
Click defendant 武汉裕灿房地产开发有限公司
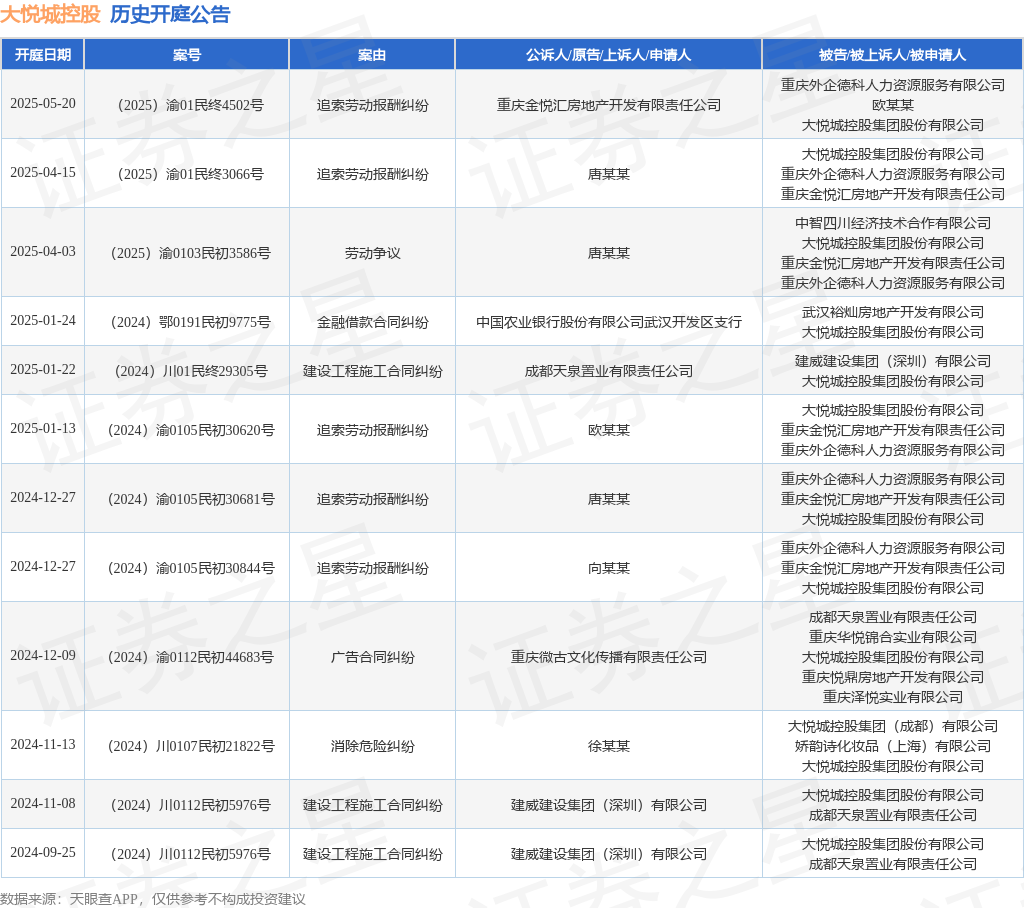coord(892,312)
